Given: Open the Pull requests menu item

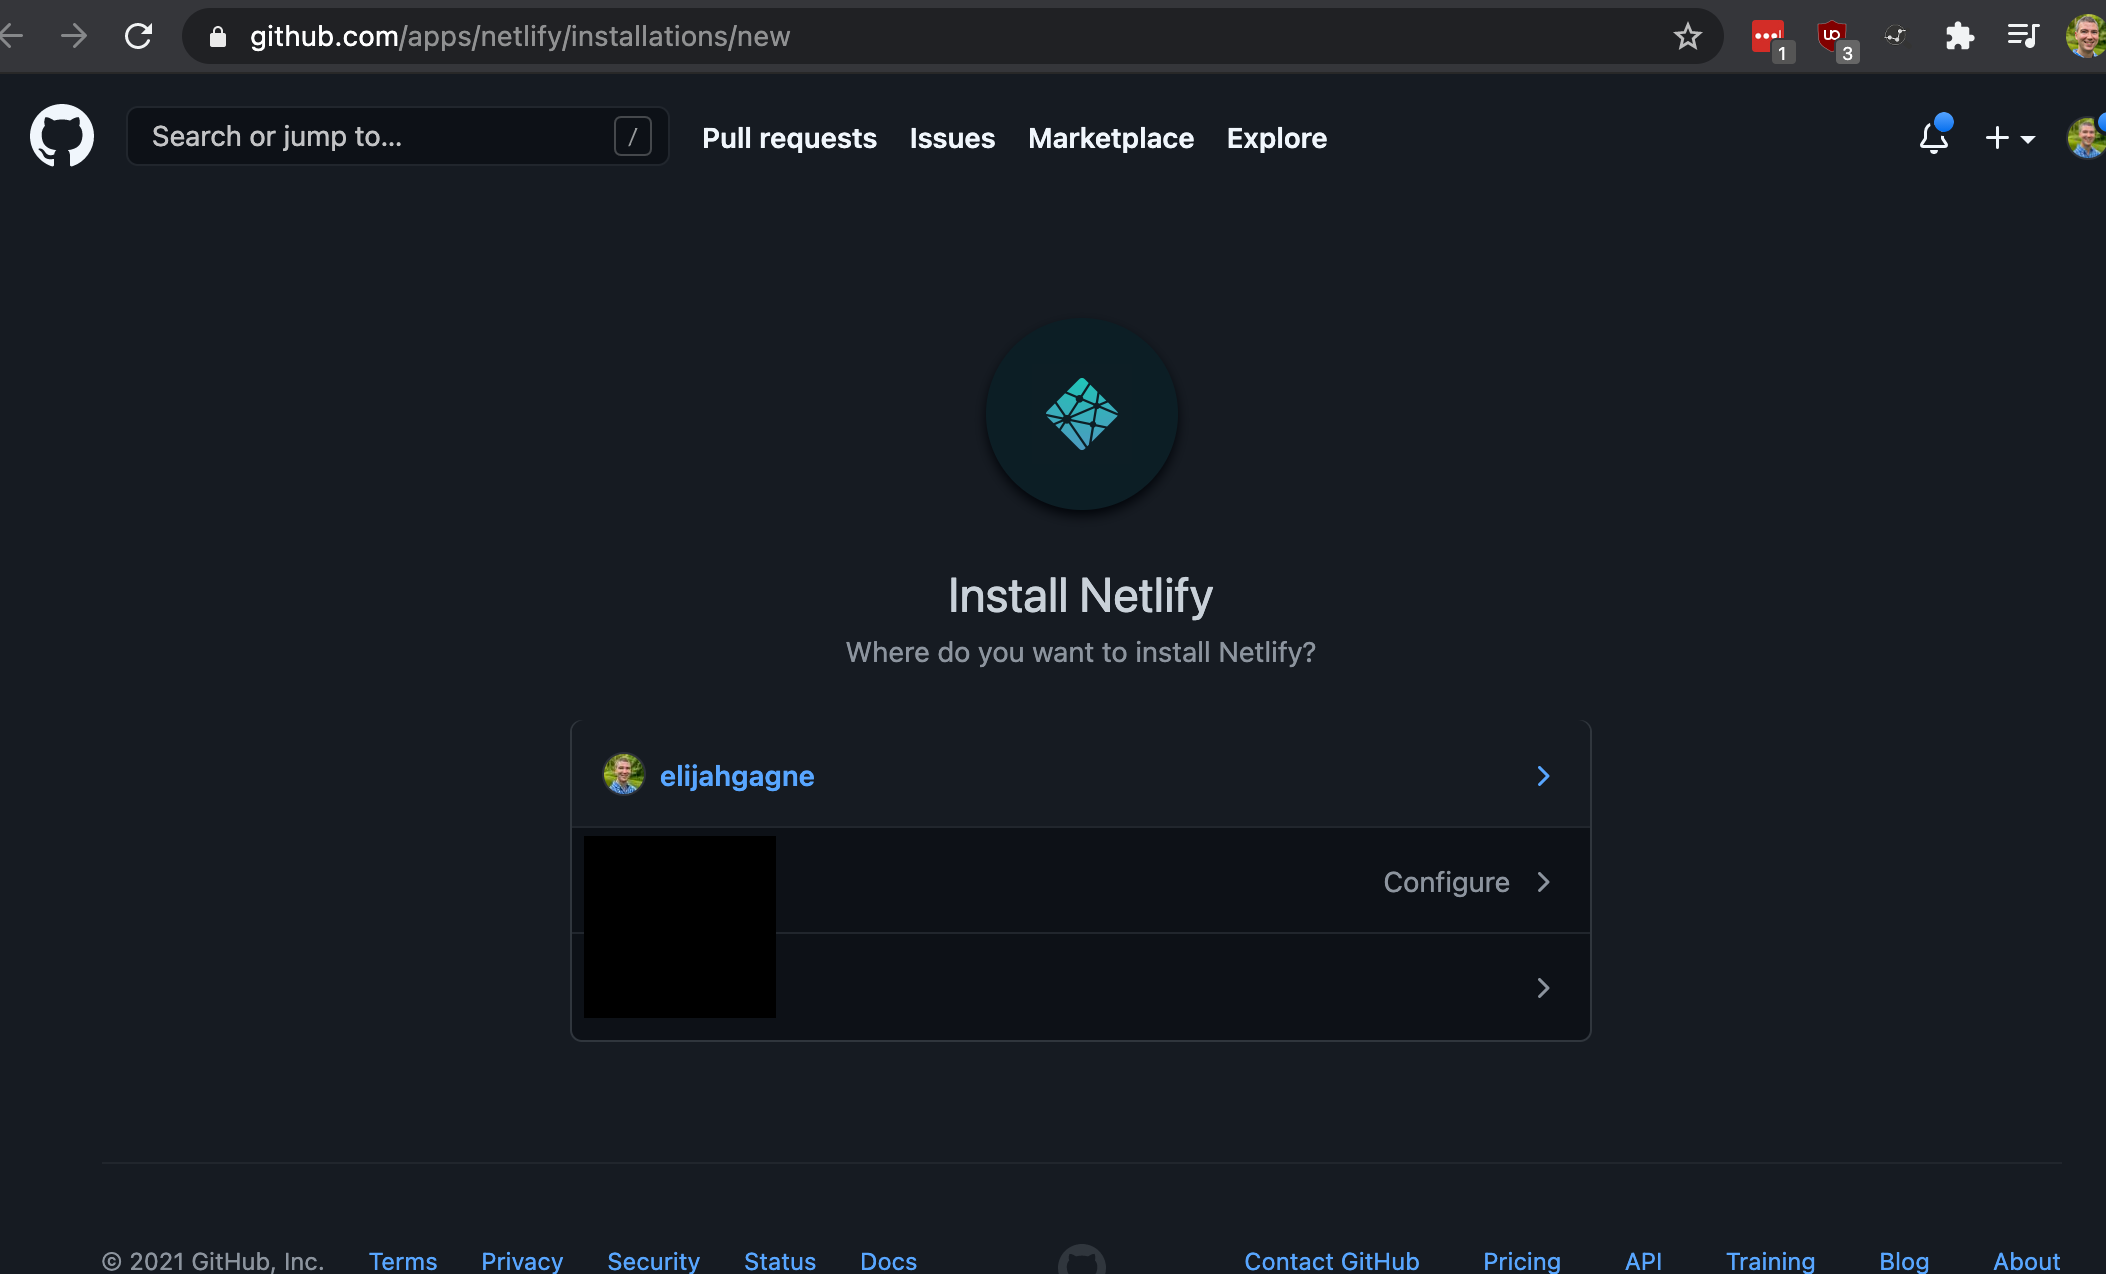Looking at the screenshot, I should pyautogui.click(x=790, y=137).
